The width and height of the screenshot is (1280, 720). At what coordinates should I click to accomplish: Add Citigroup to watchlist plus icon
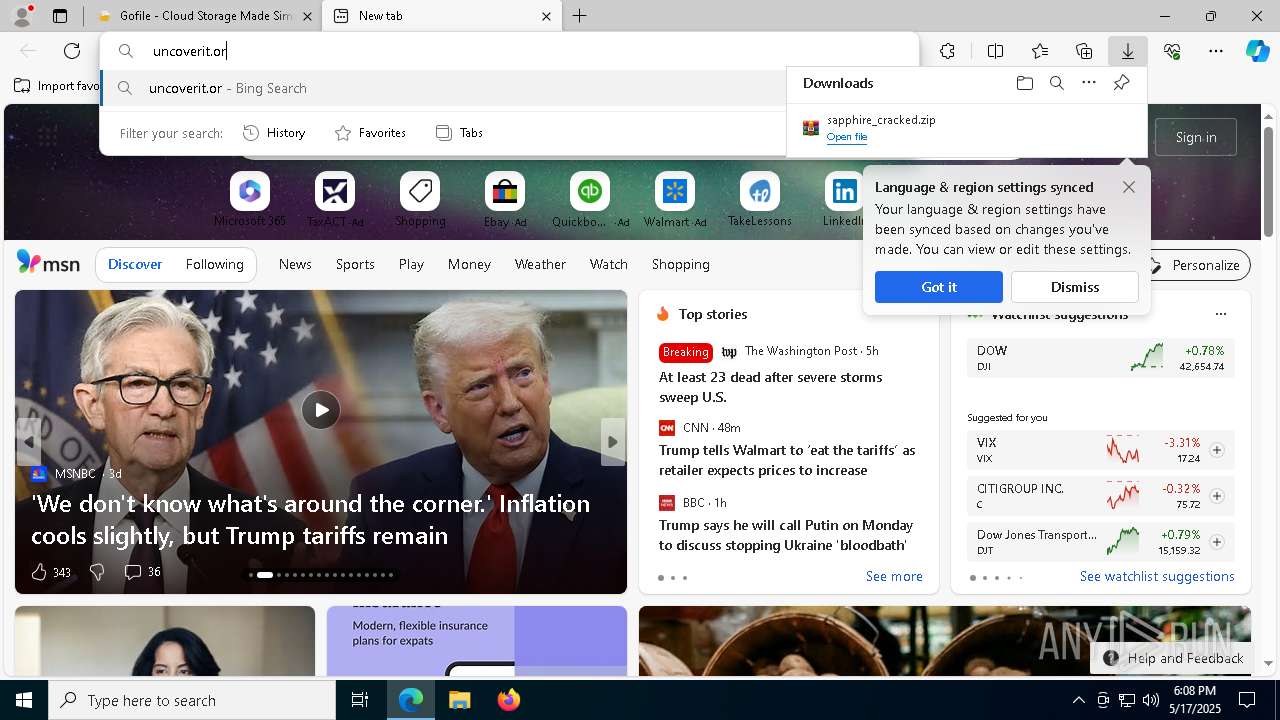[1217, 496]
